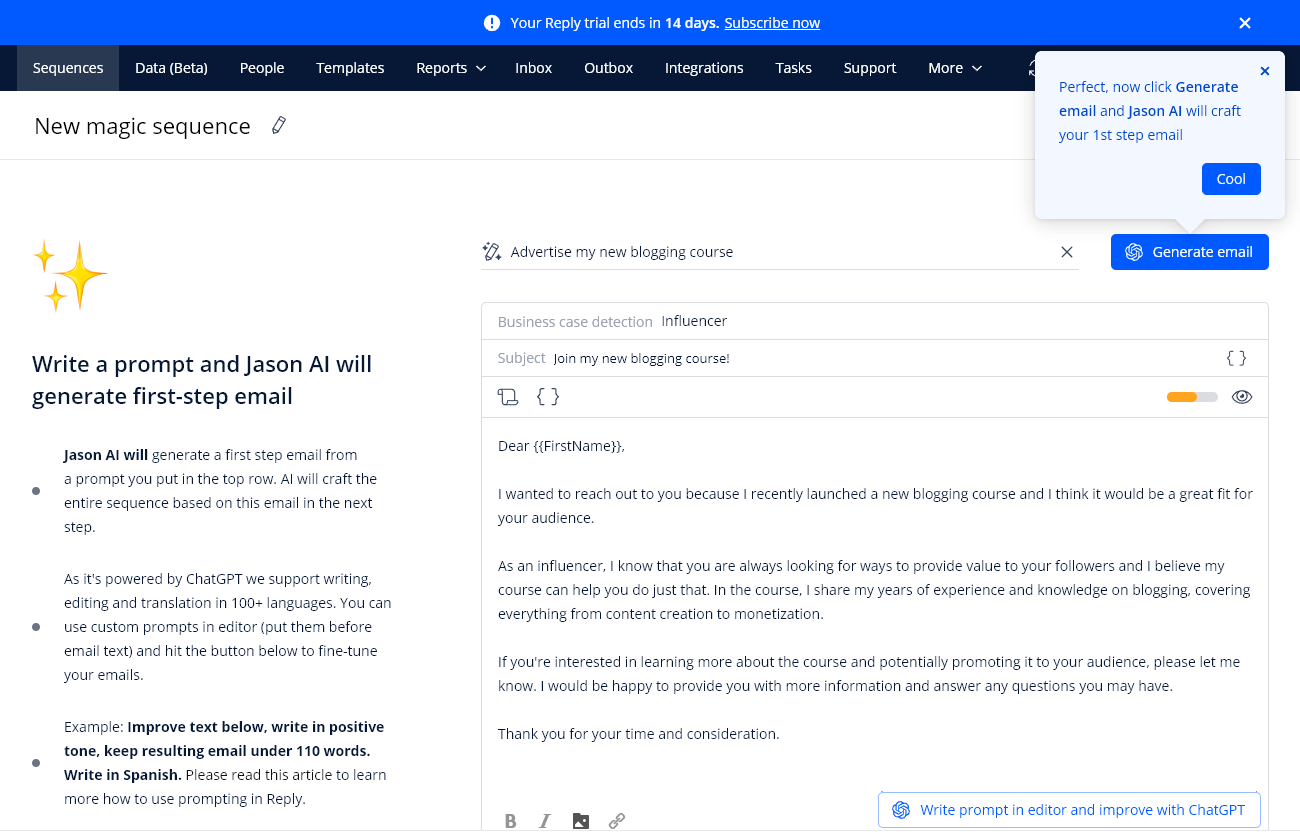Click the pencil icon to rename the sequence
Screen dimensions: 1300x837
pos(278,125)
